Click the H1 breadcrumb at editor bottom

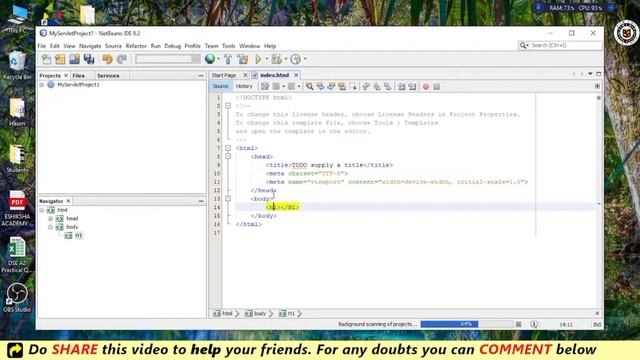click(287, 313)
